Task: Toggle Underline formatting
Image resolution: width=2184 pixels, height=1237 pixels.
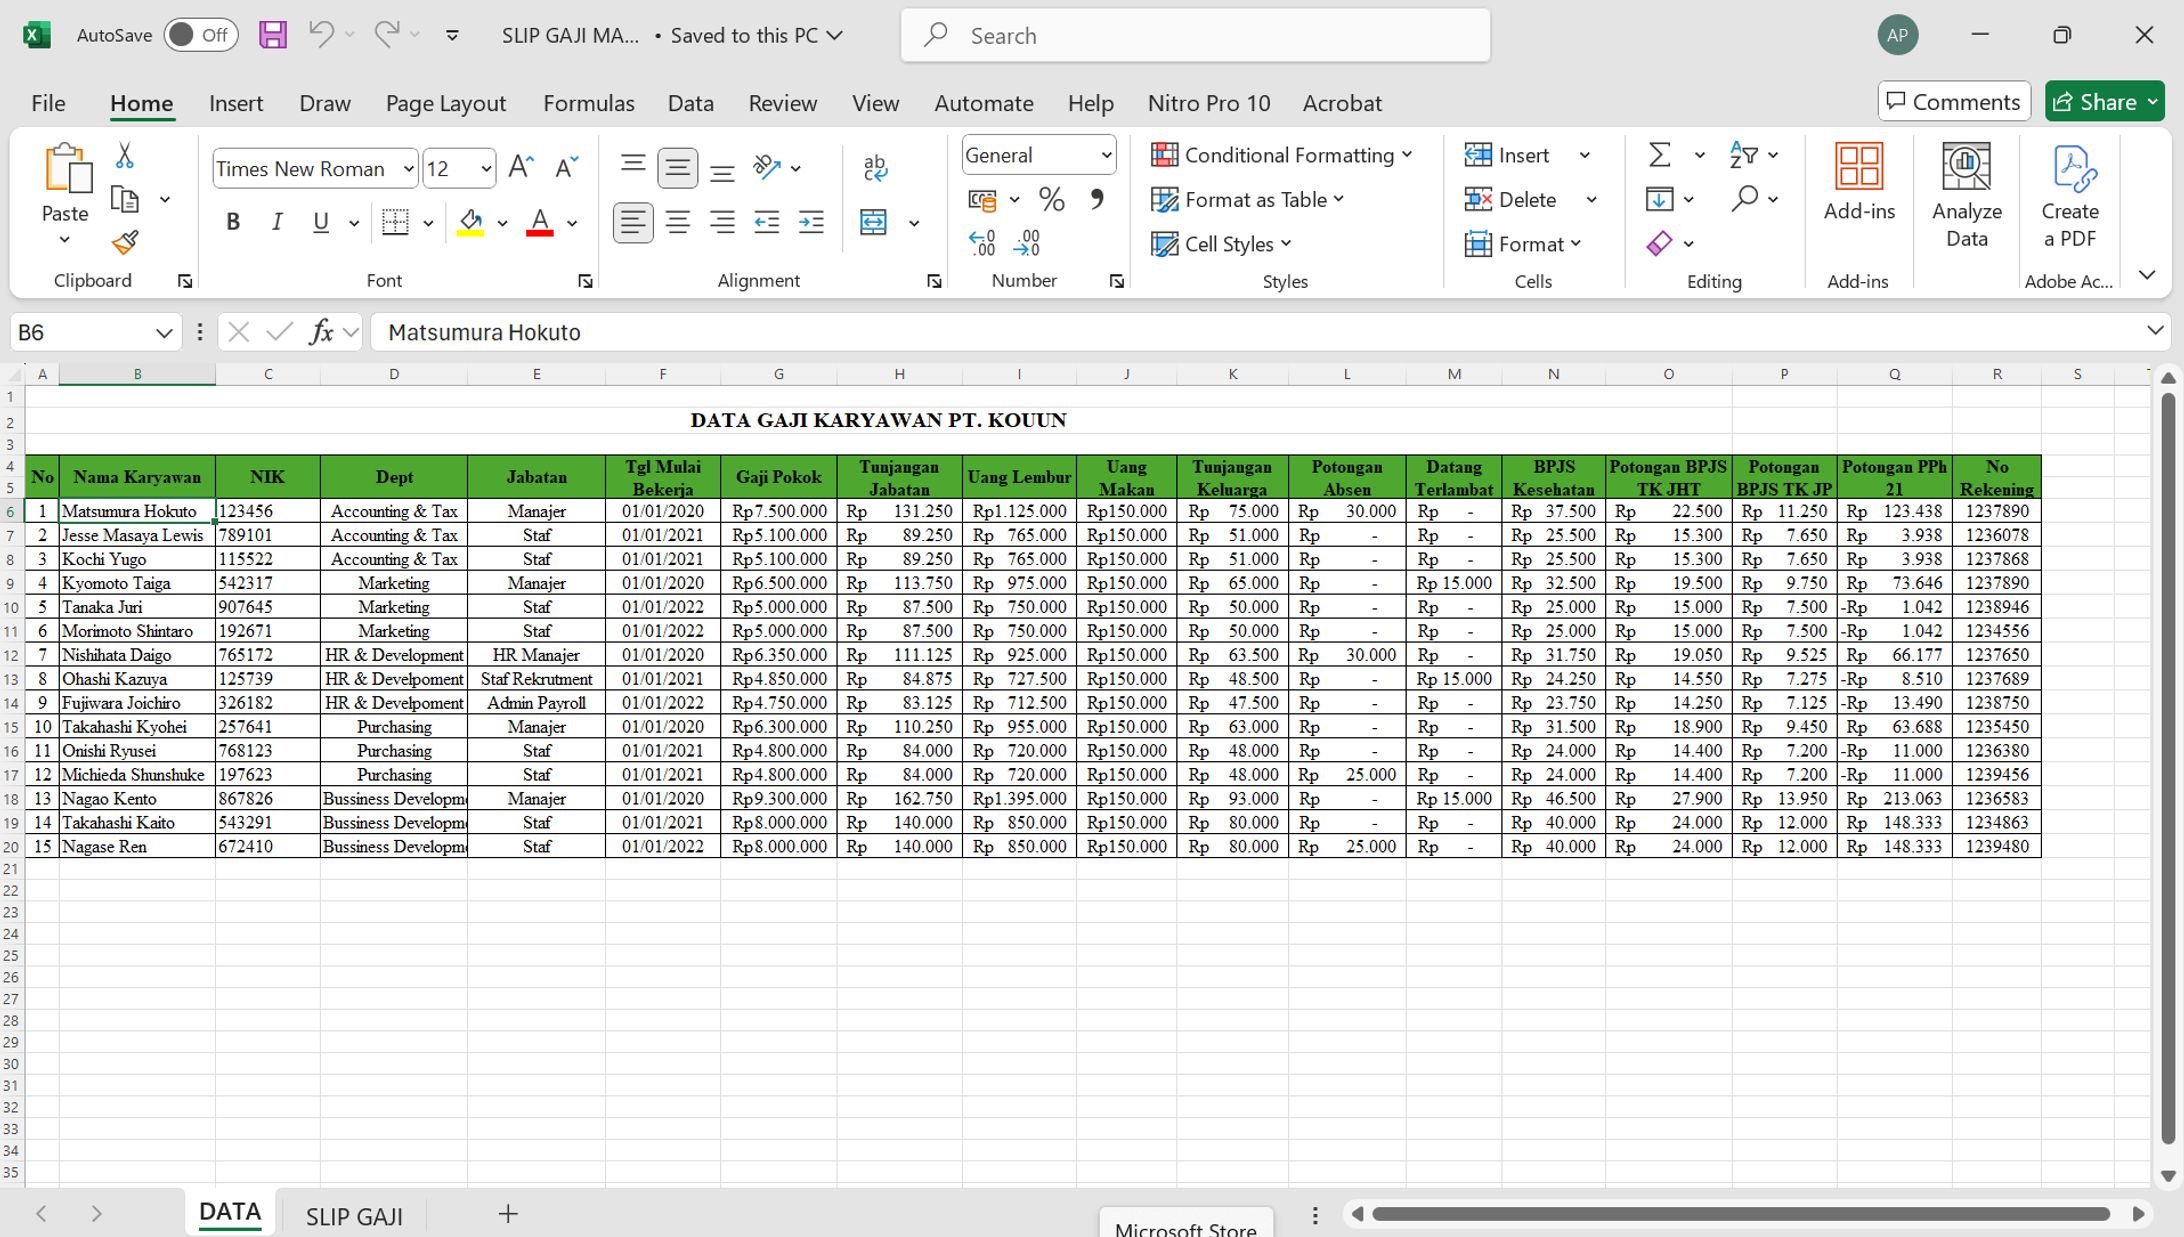Action: [x=319, y=222]
